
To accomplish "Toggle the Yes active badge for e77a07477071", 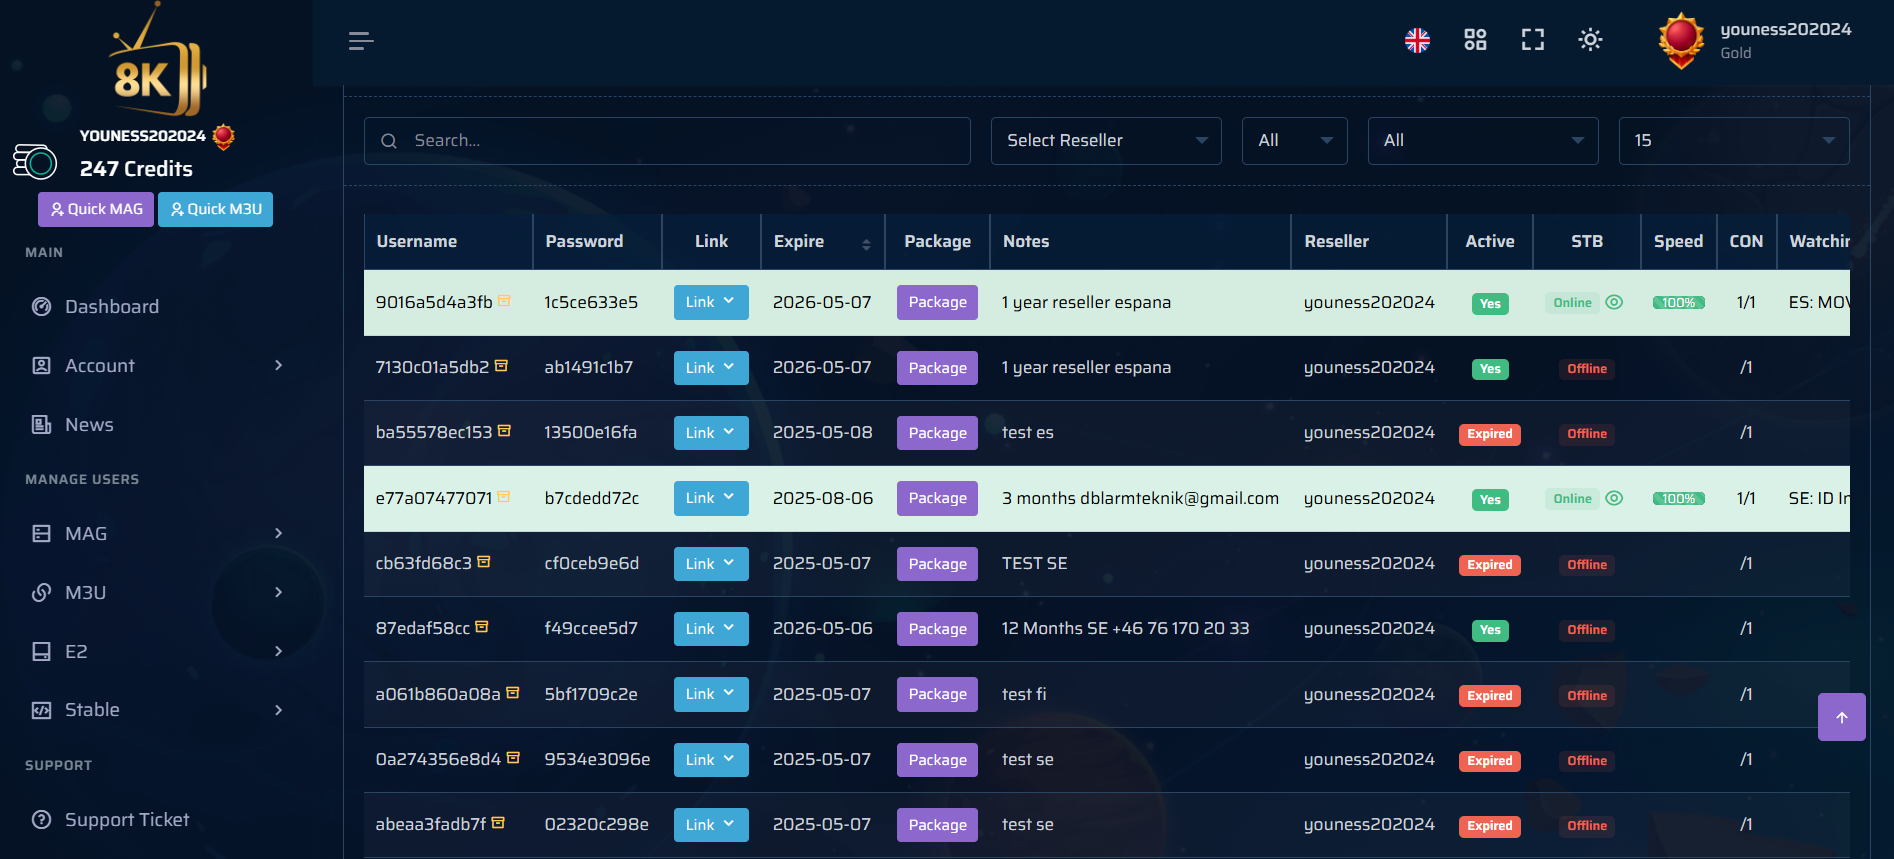I will pyautogui.click(x=1490, y=500).
